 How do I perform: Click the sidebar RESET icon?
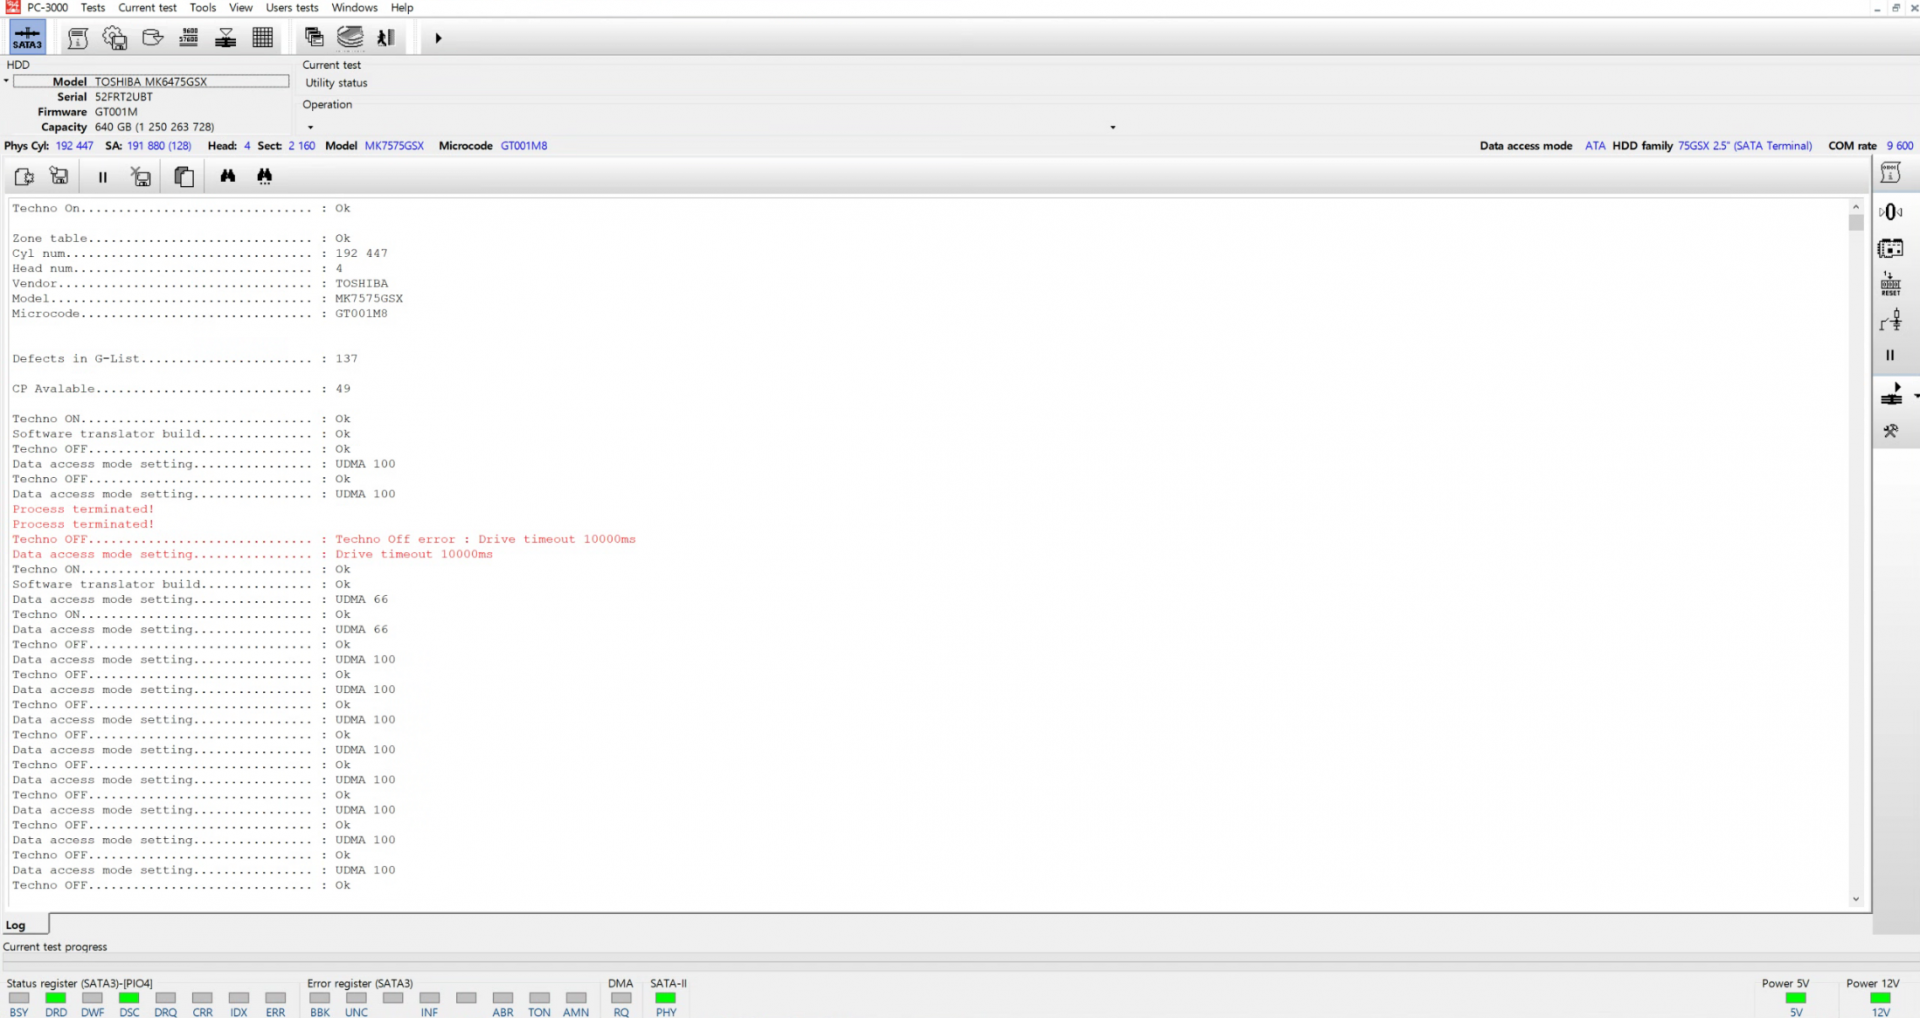(1890, 284)
